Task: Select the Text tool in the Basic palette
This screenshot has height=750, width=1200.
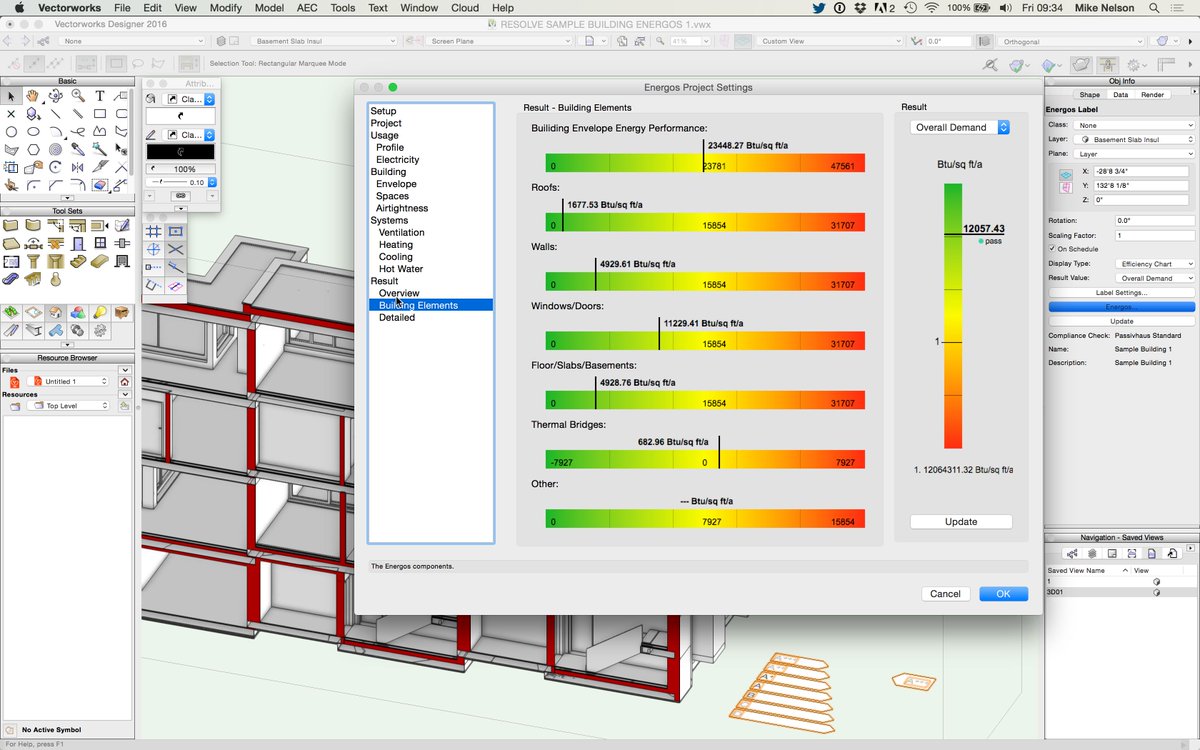Action: tap(100, 96)
